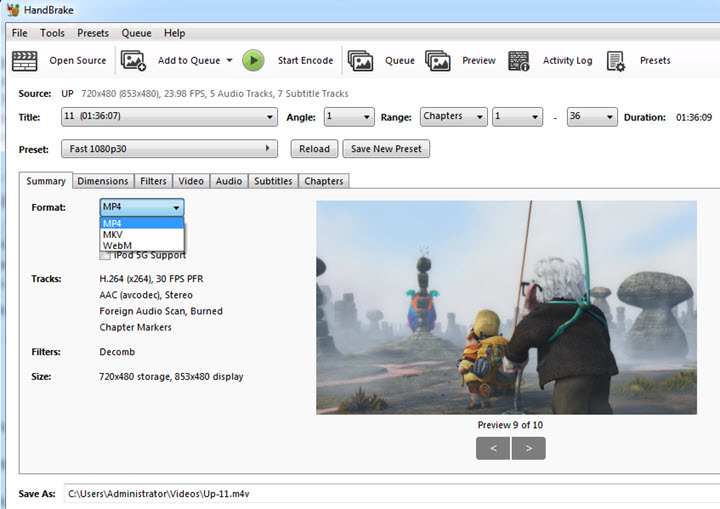The width and height of the screenshot is (720, 509).
Task: Click the 'H.264 (x264), 30 FPS PFR' track text
Action: point(151,279)
